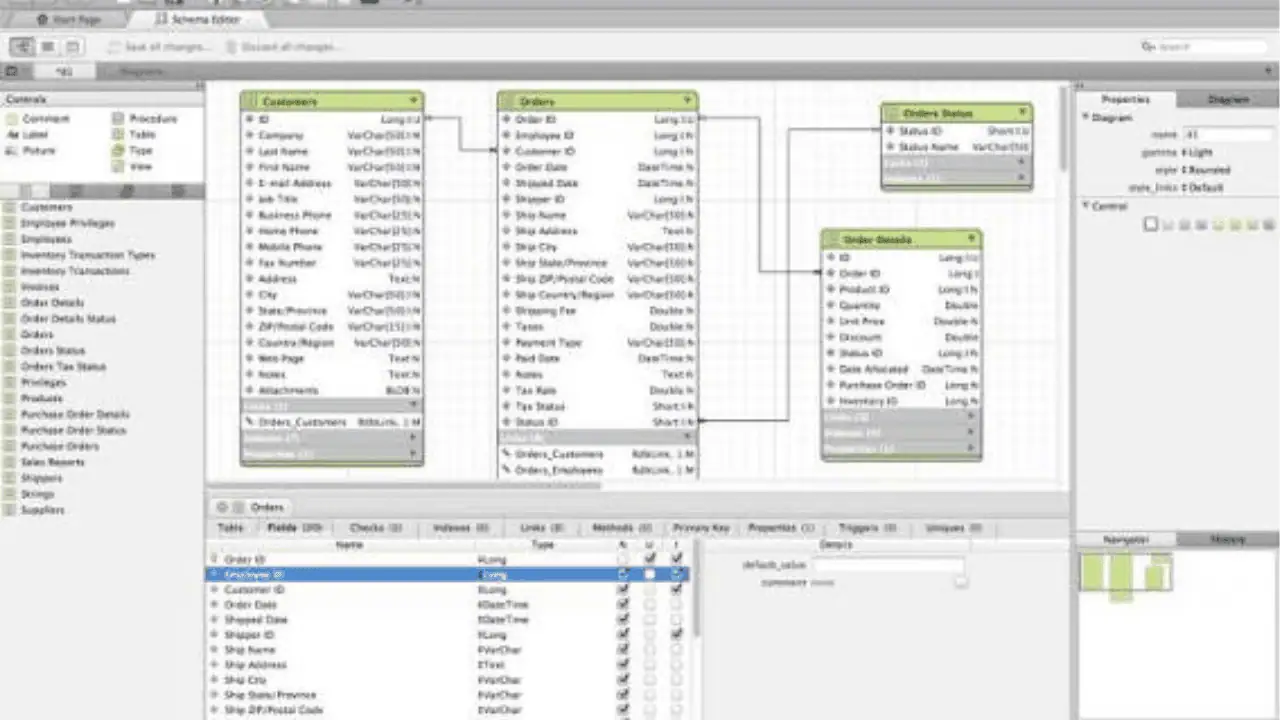Collapse the Orders Status table header arrow

(x=1022, y=113)
